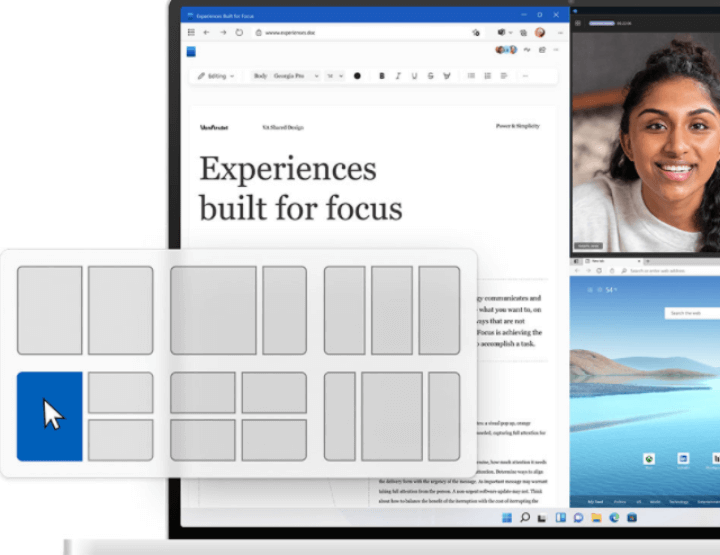Reload page in the lower Edge window
Image resolution: width=720 pixels, height=555 pixels.
pyautogui.click(x=599, y=271)
